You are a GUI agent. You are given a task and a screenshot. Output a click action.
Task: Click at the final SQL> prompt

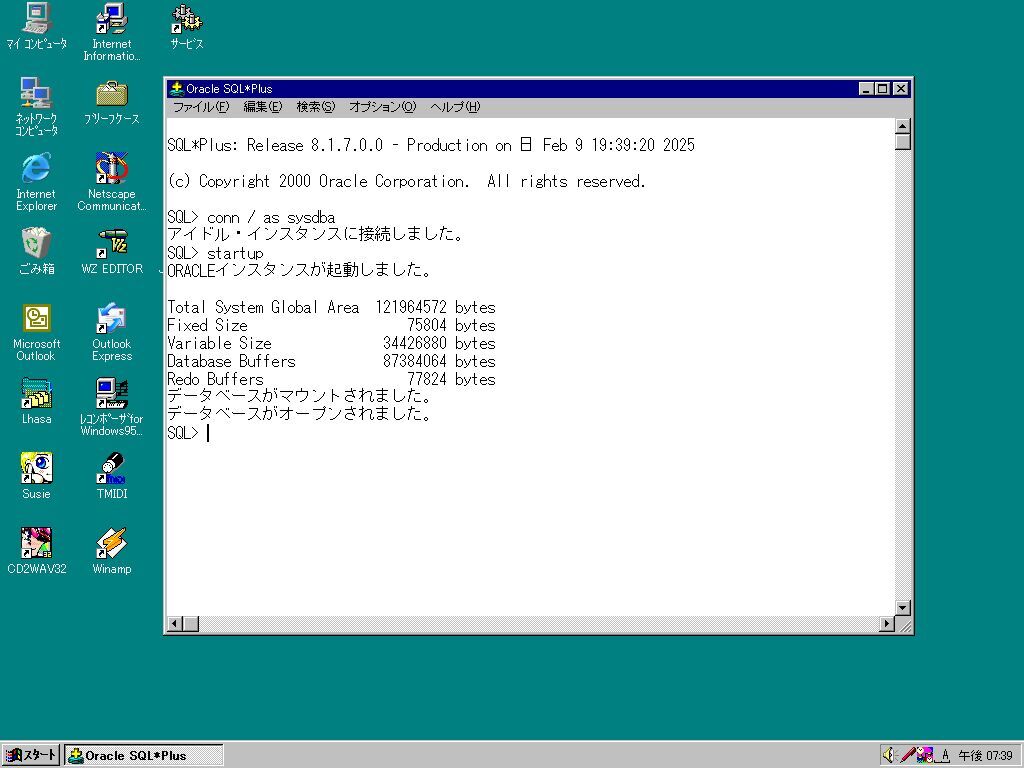point(183,433)
